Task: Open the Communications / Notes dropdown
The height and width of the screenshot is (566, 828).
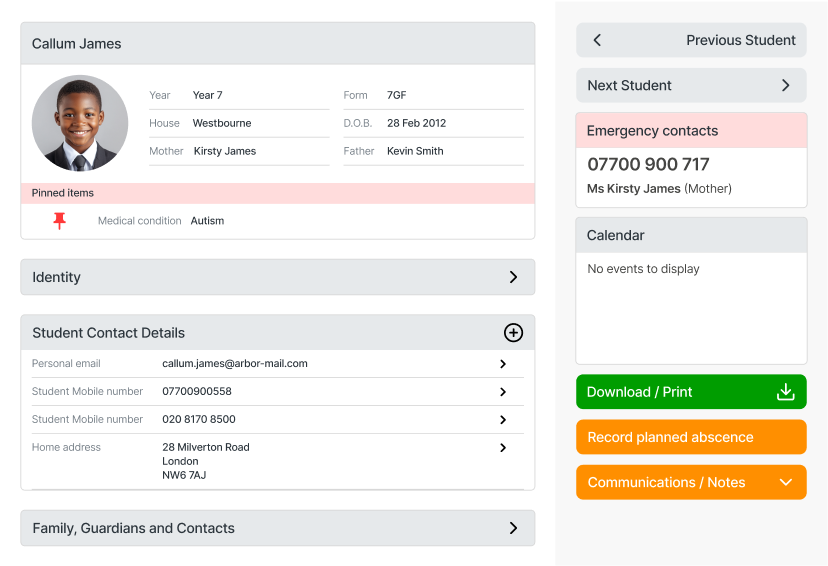Action: pyautogui.click(x=786, y=482)
